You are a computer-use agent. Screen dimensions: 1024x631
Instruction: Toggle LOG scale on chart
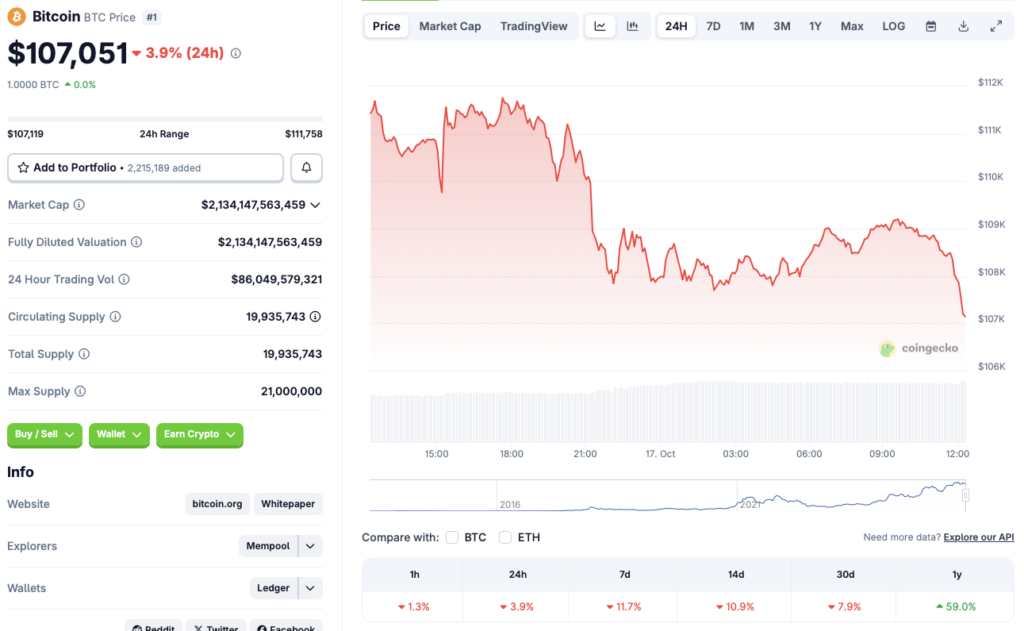pyautogui.click(x=893, y=26)
